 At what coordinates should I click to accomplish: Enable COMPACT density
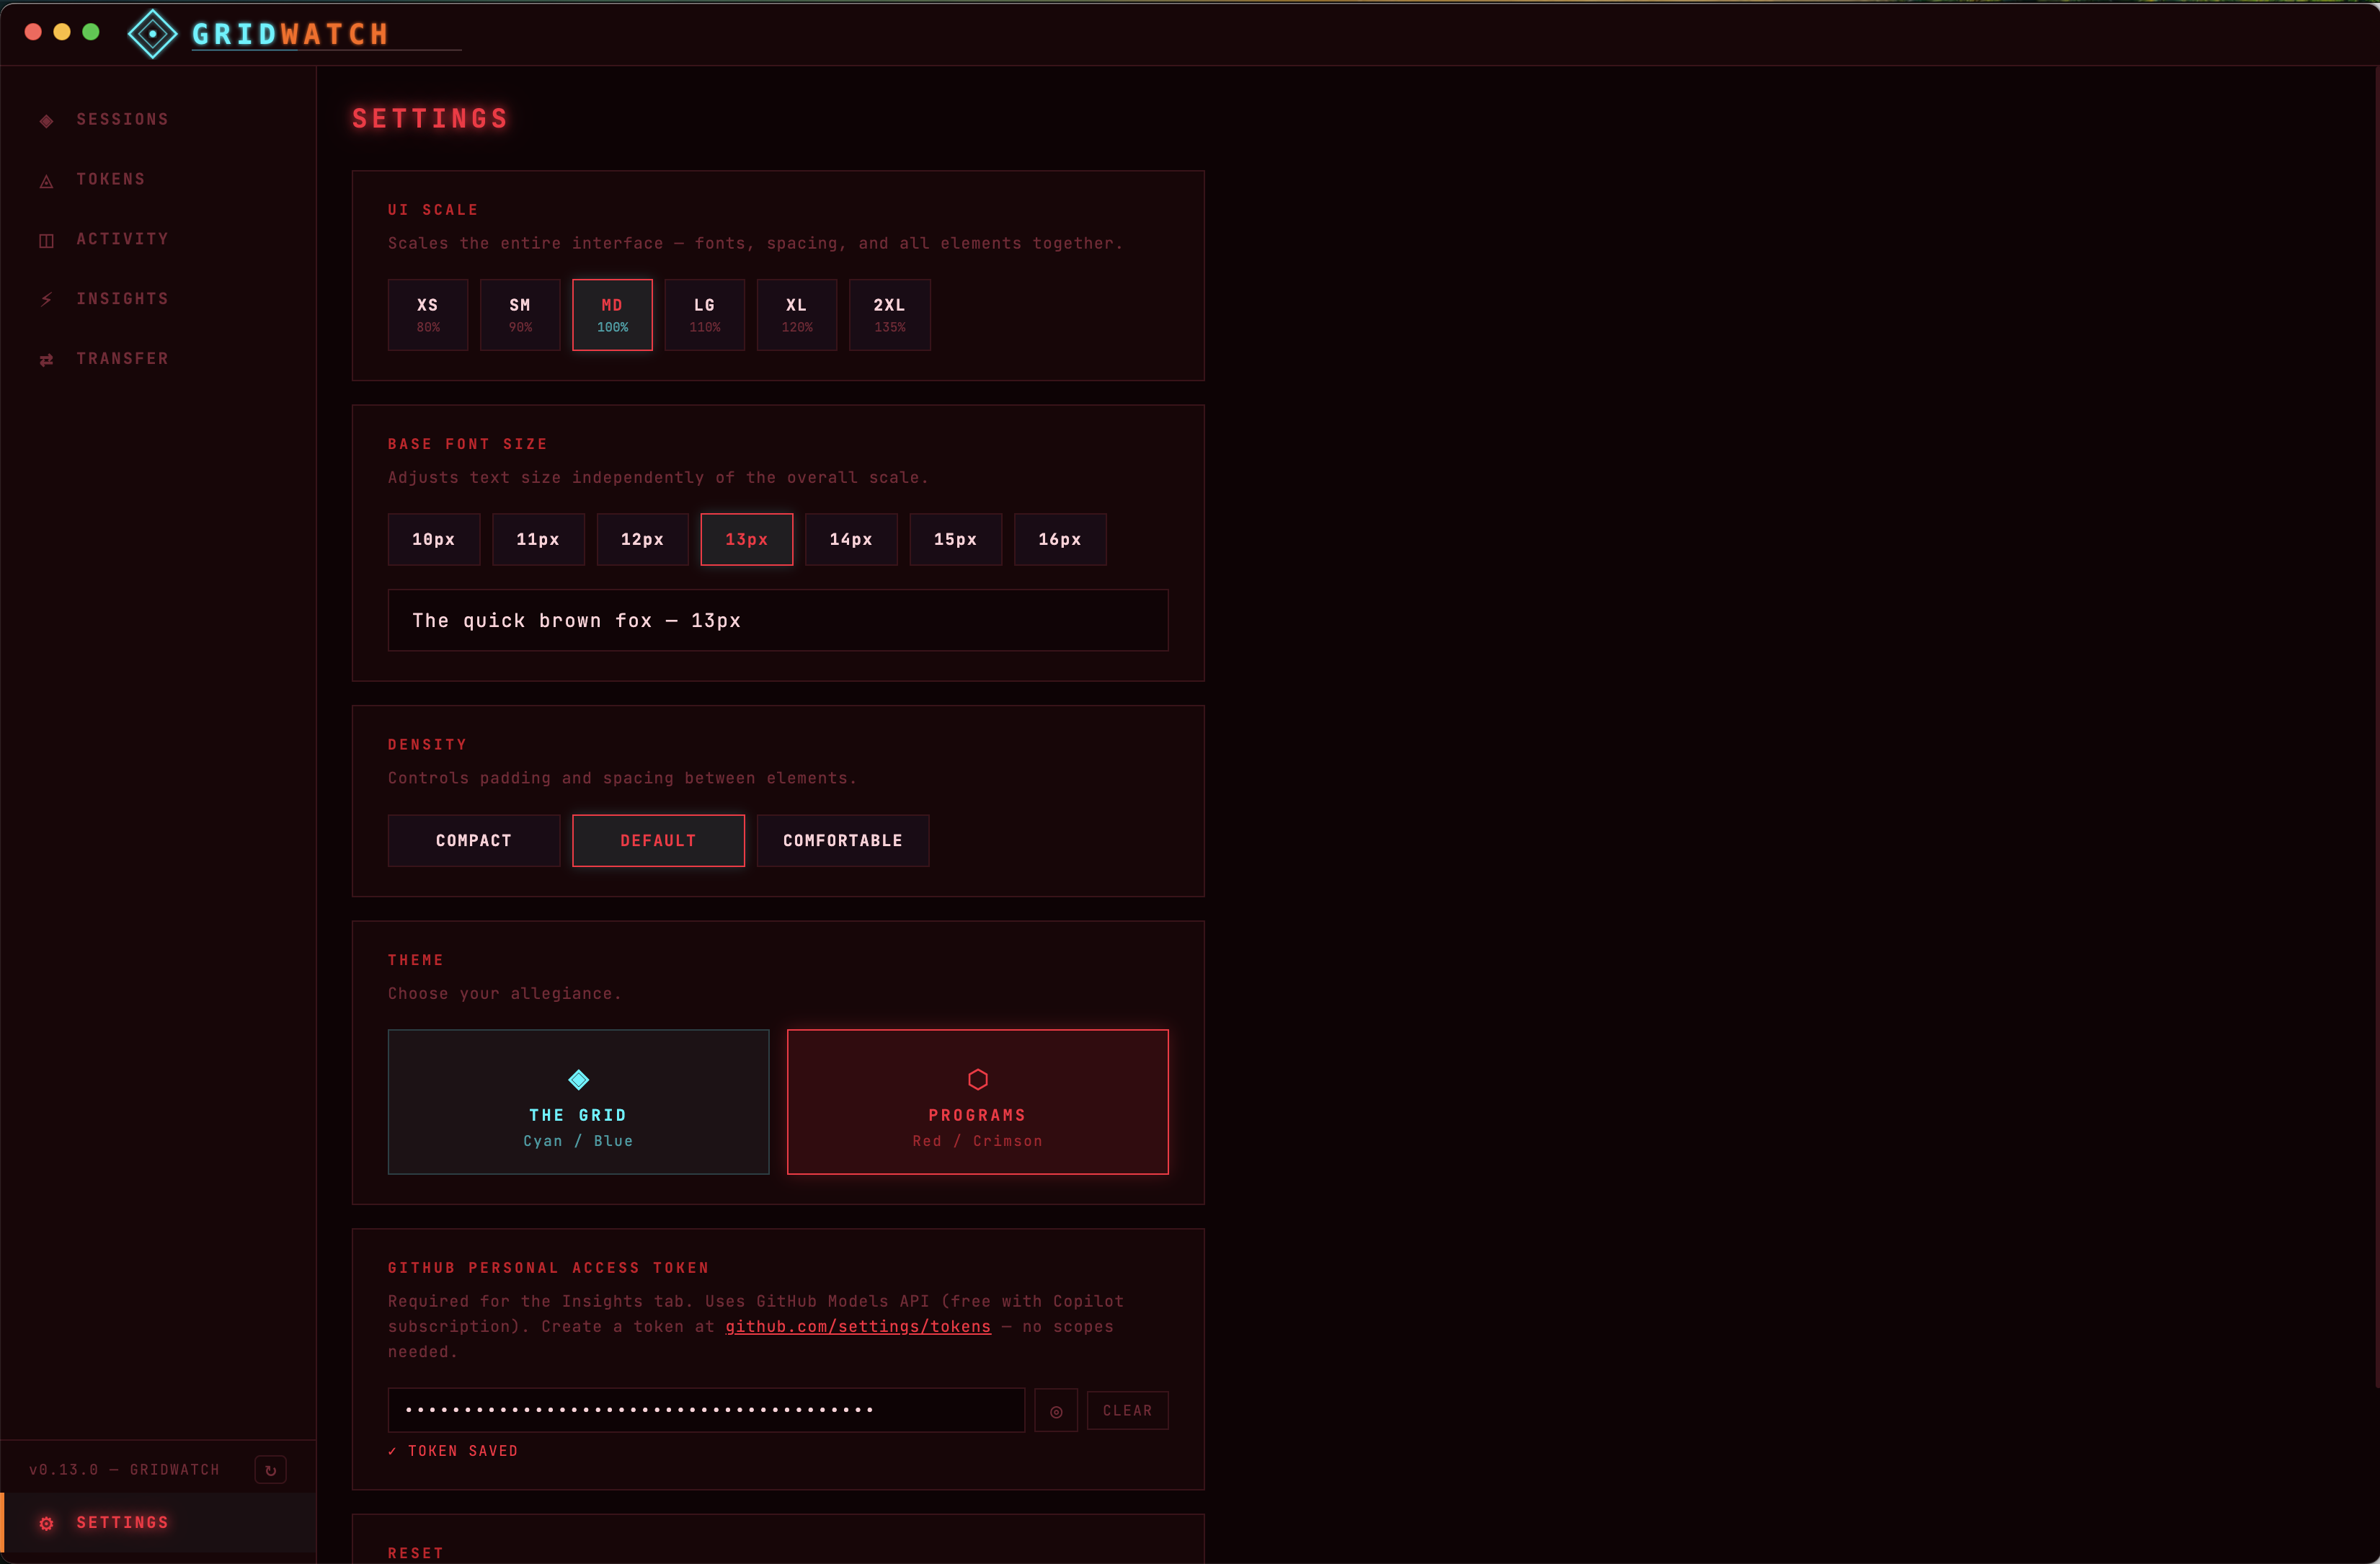473,840
